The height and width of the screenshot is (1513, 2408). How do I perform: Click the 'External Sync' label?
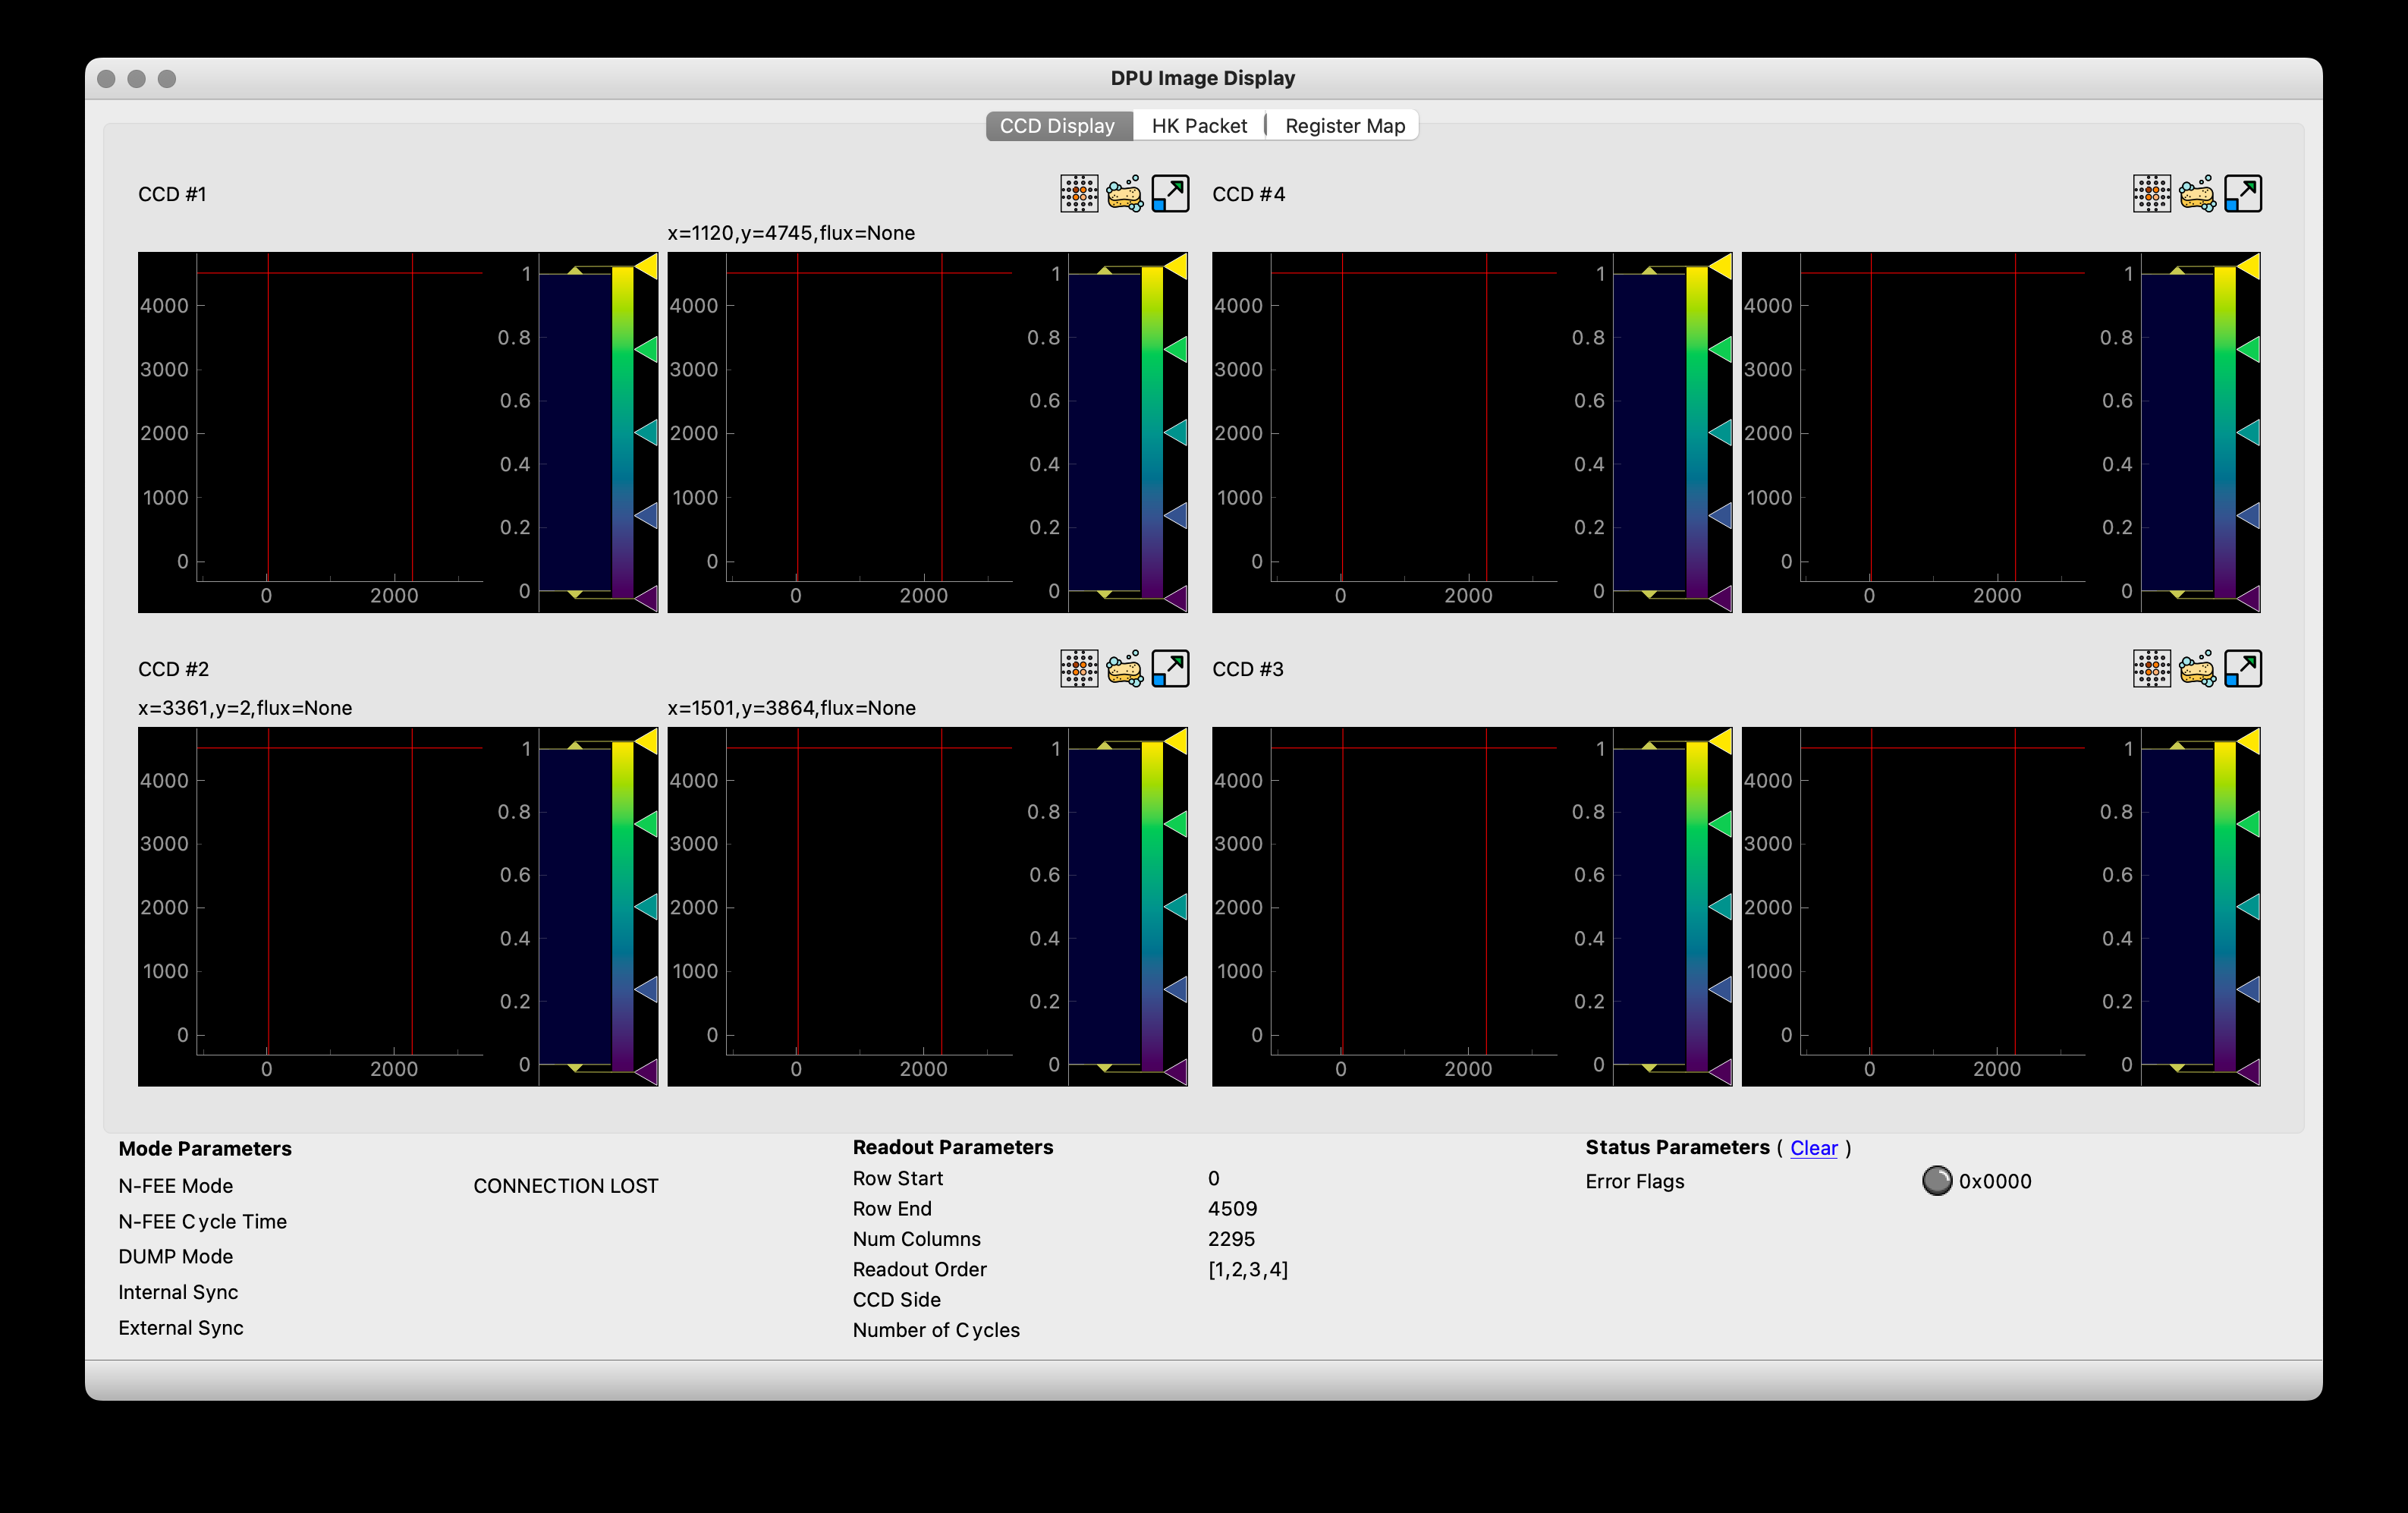[x=181, y=1328]
